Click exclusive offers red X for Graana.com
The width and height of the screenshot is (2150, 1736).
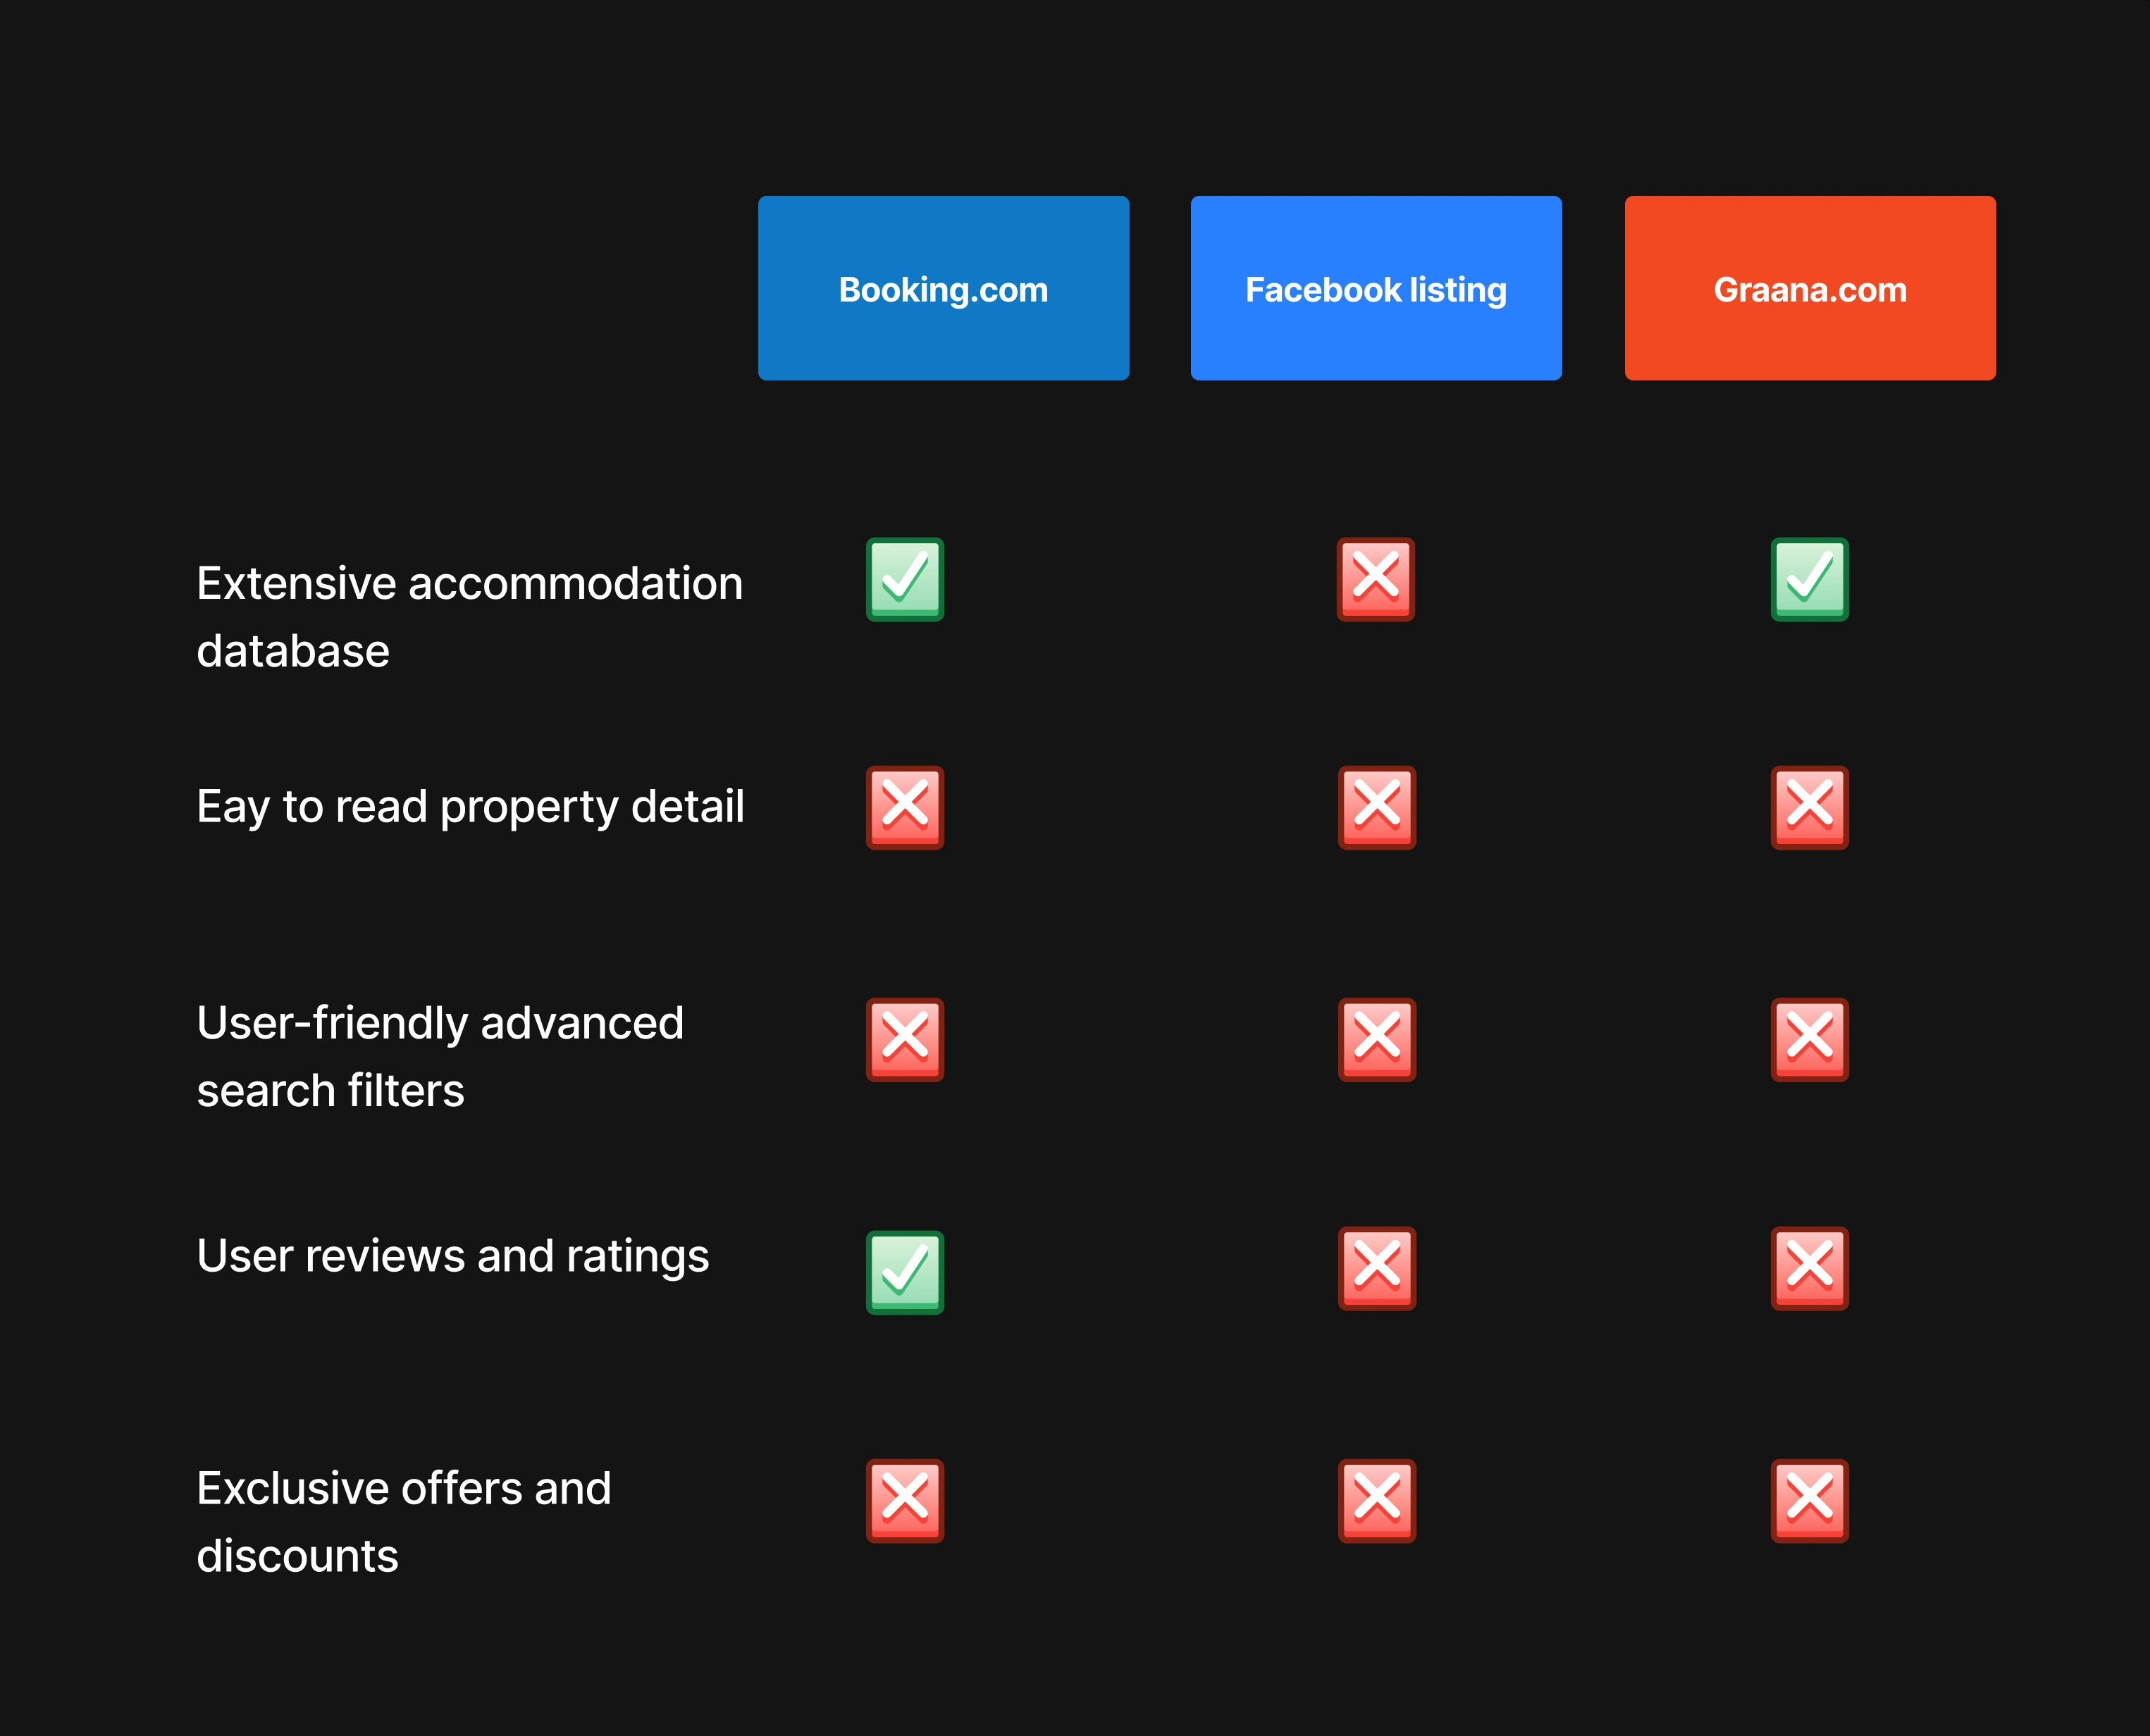click(1810, 1502)
